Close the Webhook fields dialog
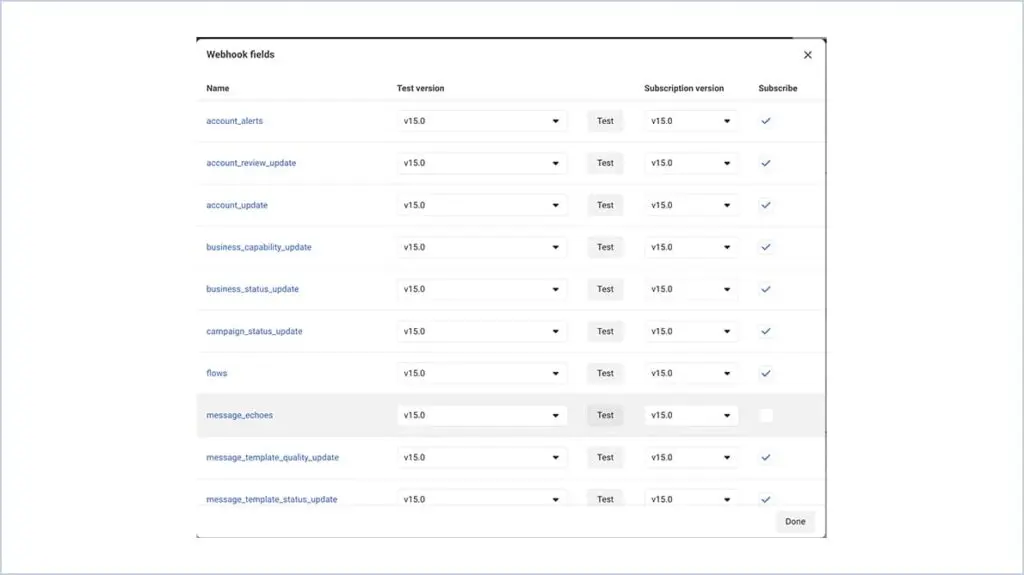 point(808,55)
